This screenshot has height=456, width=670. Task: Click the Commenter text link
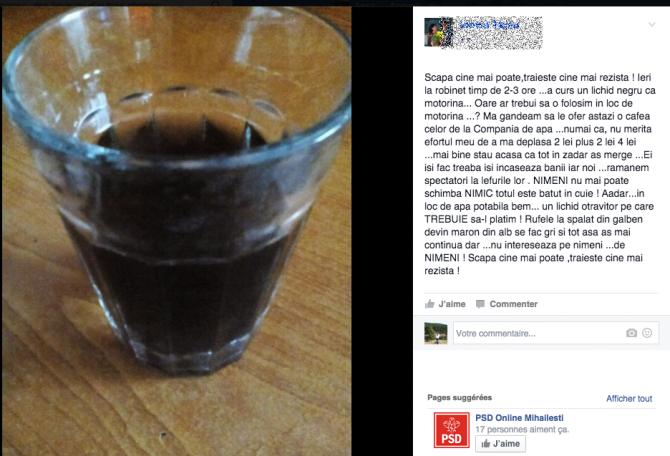click(513, 304)
